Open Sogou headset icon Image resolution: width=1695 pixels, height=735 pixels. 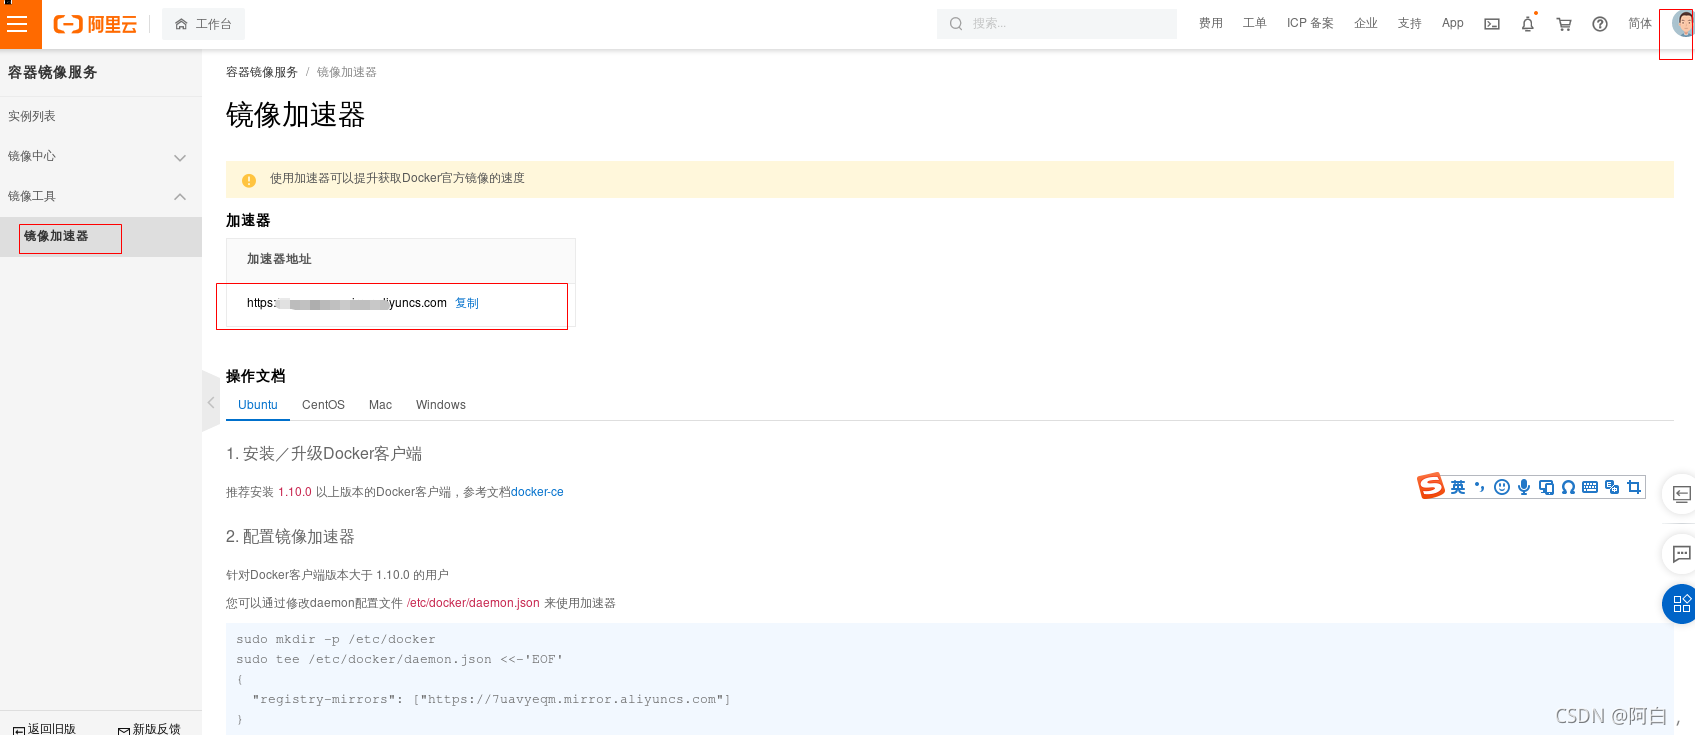click(x=1568, y=487)
